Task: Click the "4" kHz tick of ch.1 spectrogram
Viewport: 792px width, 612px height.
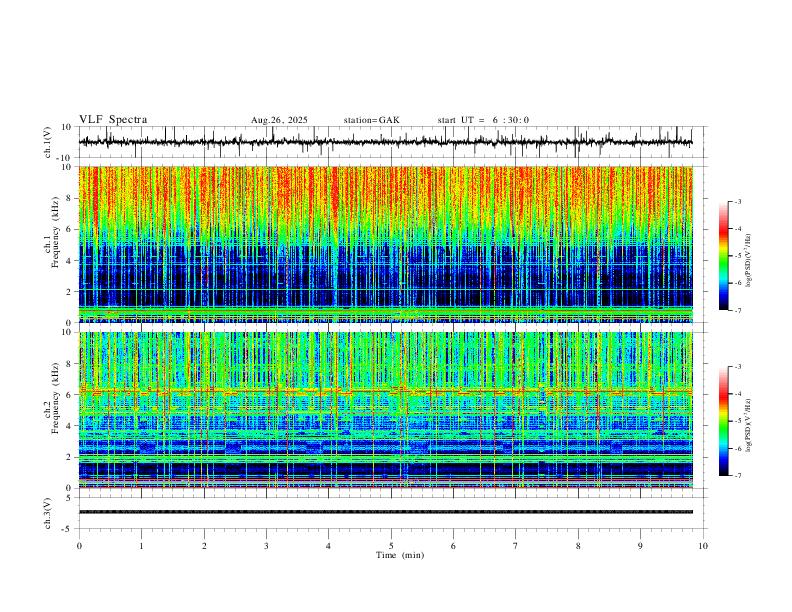Action: pos(70,261)
